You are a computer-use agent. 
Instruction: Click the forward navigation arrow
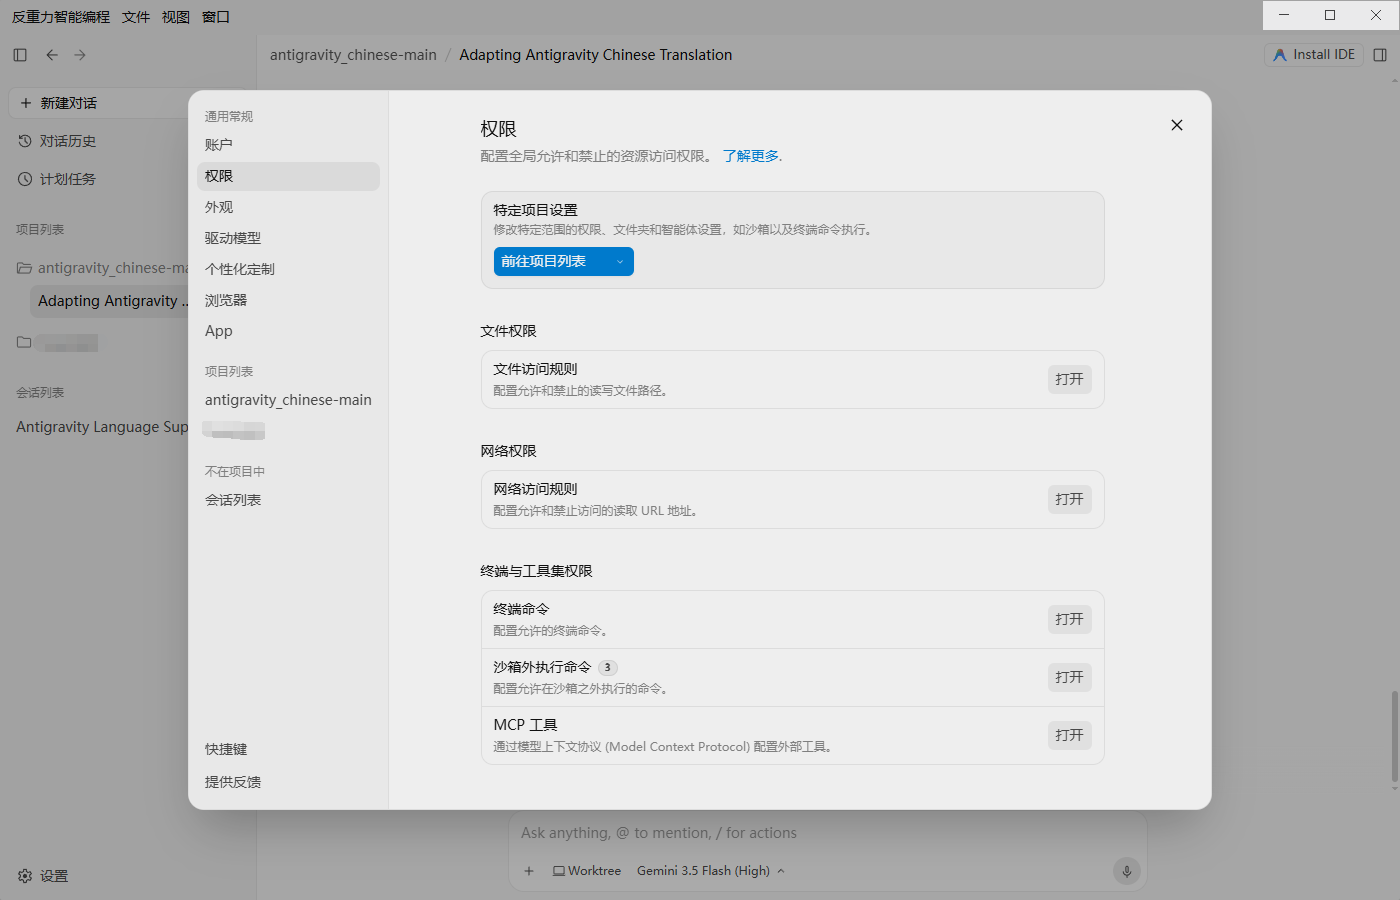(x=80, y=55)
